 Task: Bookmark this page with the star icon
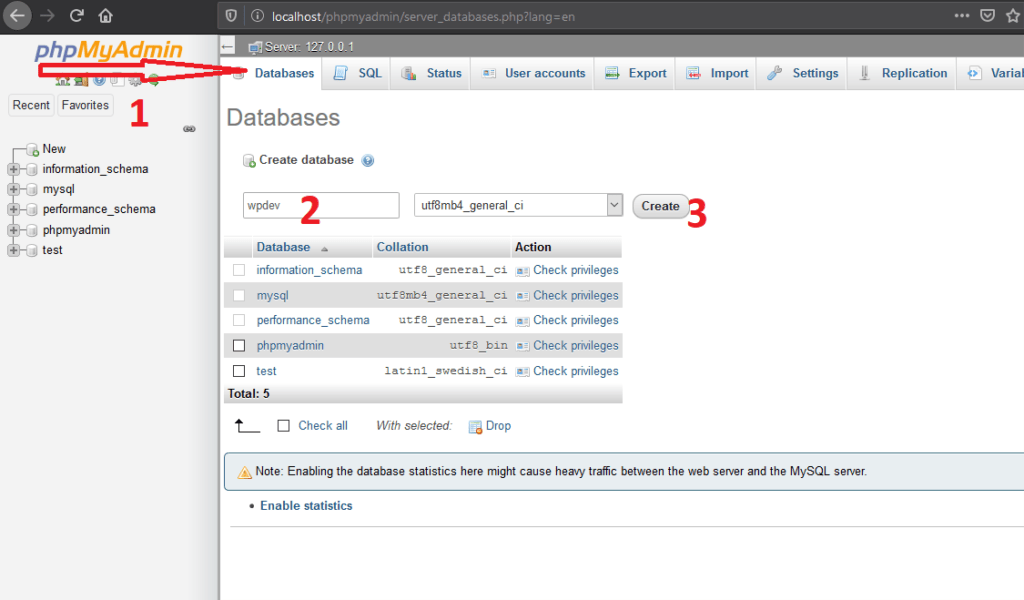tap(1013, 16)
